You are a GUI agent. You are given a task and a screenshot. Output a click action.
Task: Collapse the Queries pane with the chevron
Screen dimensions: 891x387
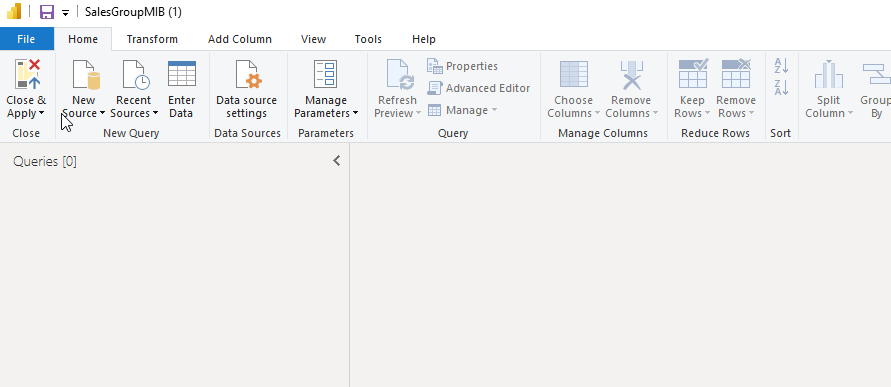click(x=337, y=161)
